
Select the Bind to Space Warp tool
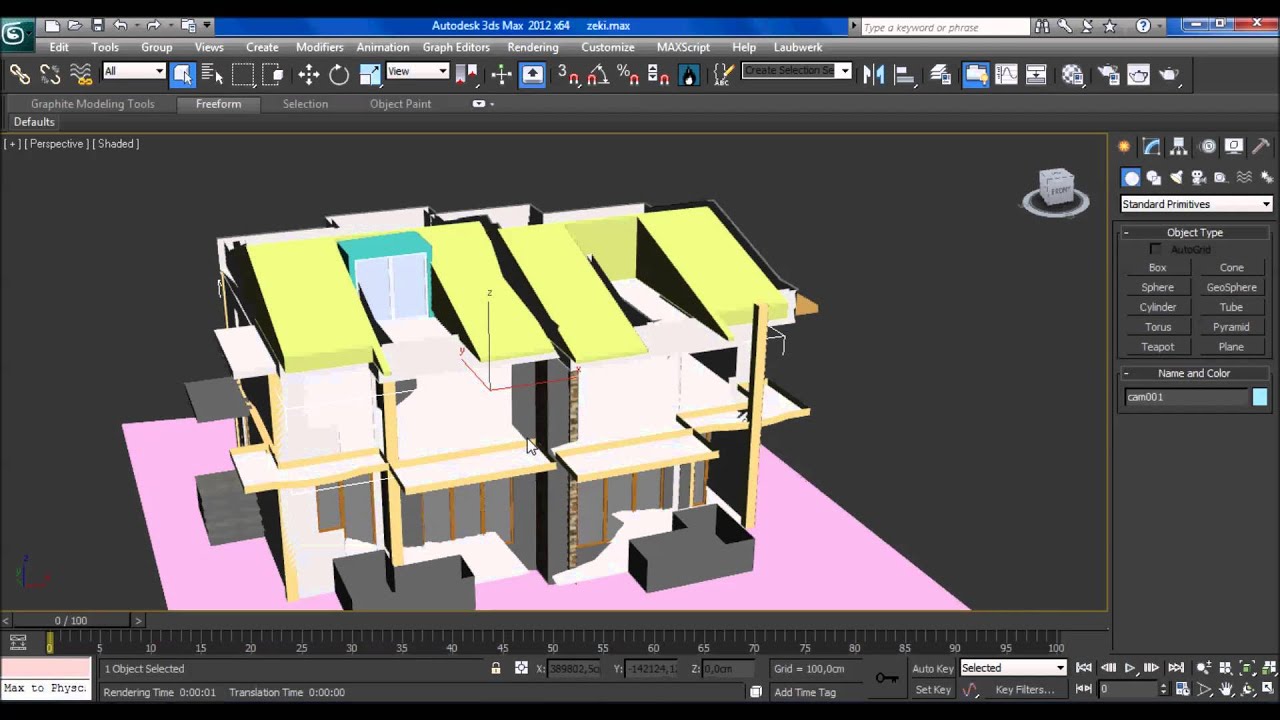[x=81, y=74]
